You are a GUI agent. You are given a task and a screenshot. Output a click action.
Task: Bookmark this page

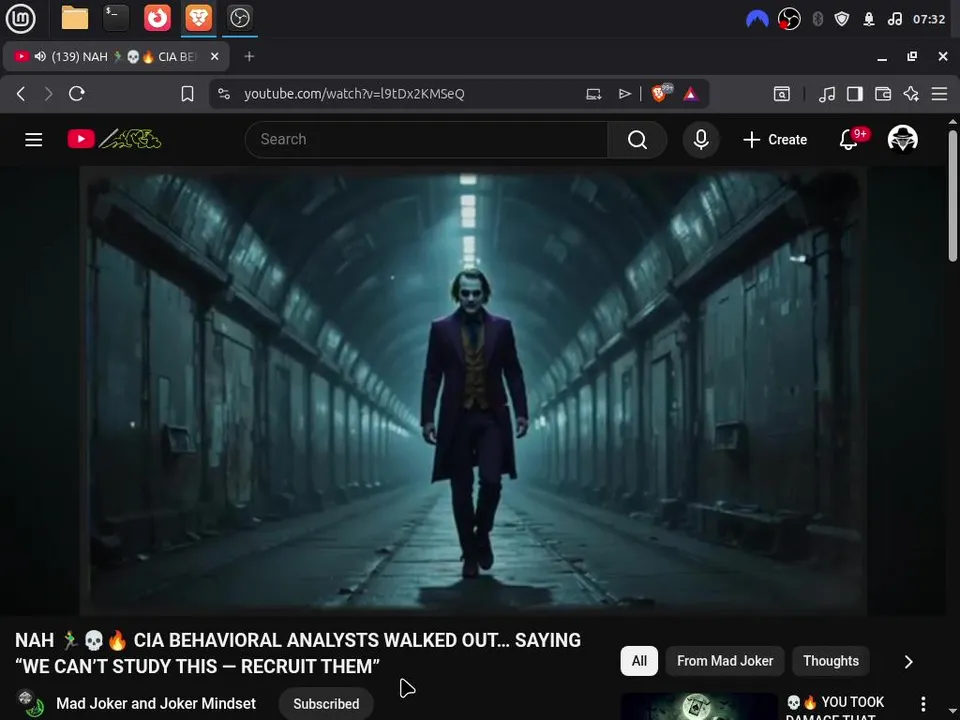point(187,94)
